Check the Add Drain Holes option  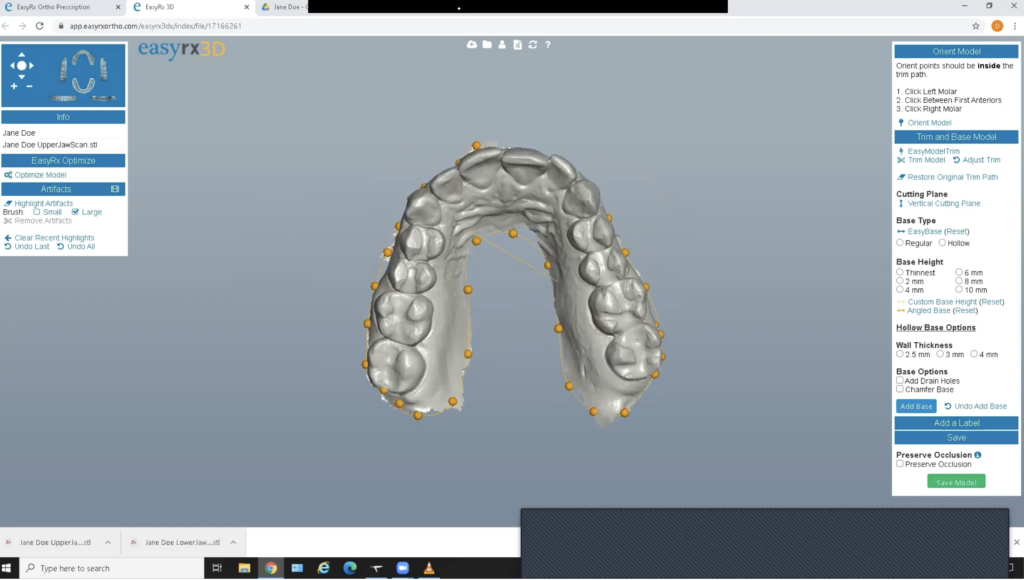tap(900, 381)
